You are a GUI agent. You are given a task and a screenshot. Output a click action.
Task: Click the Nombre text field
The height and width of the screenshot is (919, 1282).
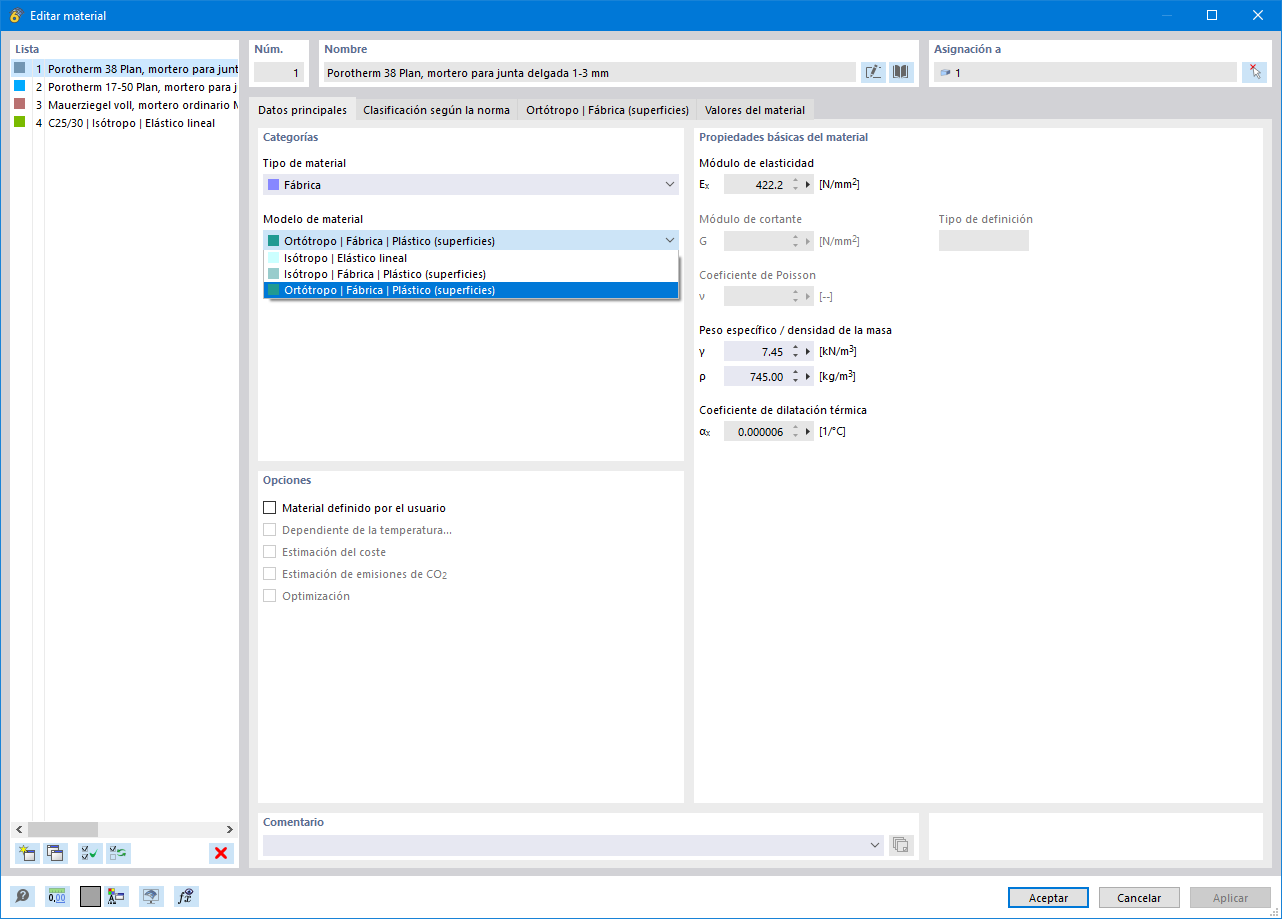[590, 72]
